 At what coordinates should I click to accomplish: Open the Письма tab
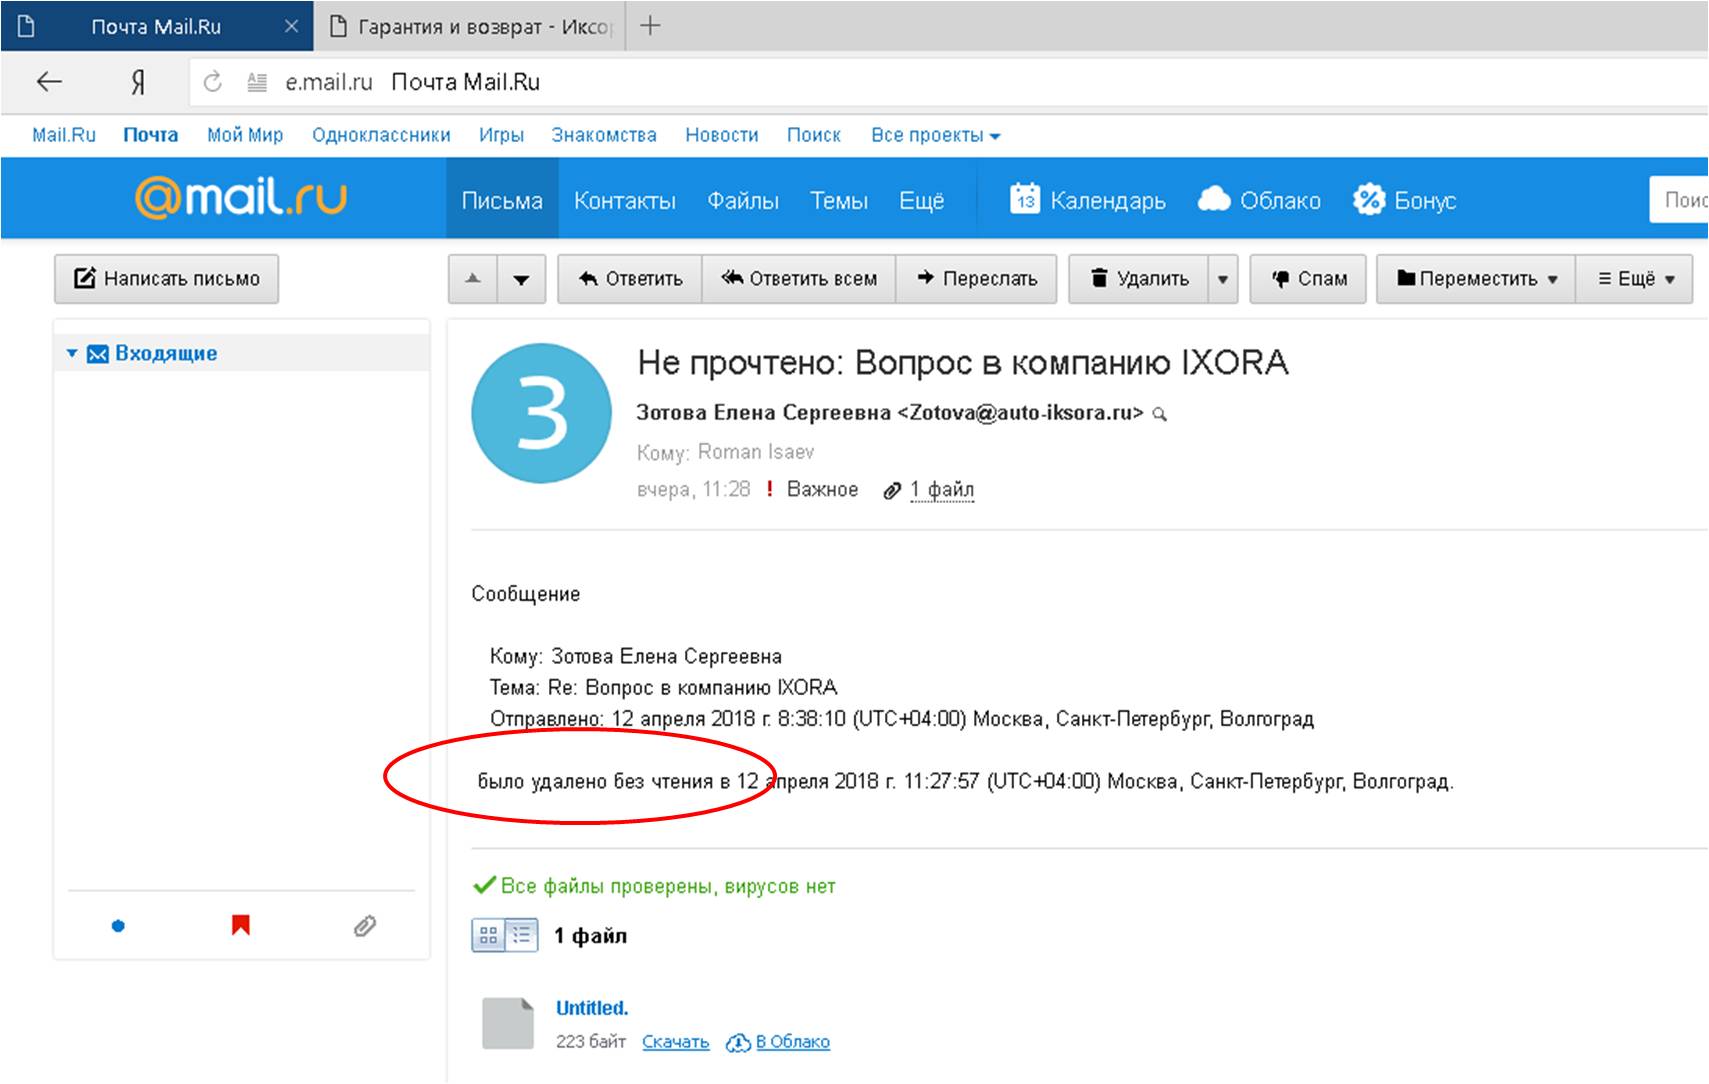click(502, 200)
